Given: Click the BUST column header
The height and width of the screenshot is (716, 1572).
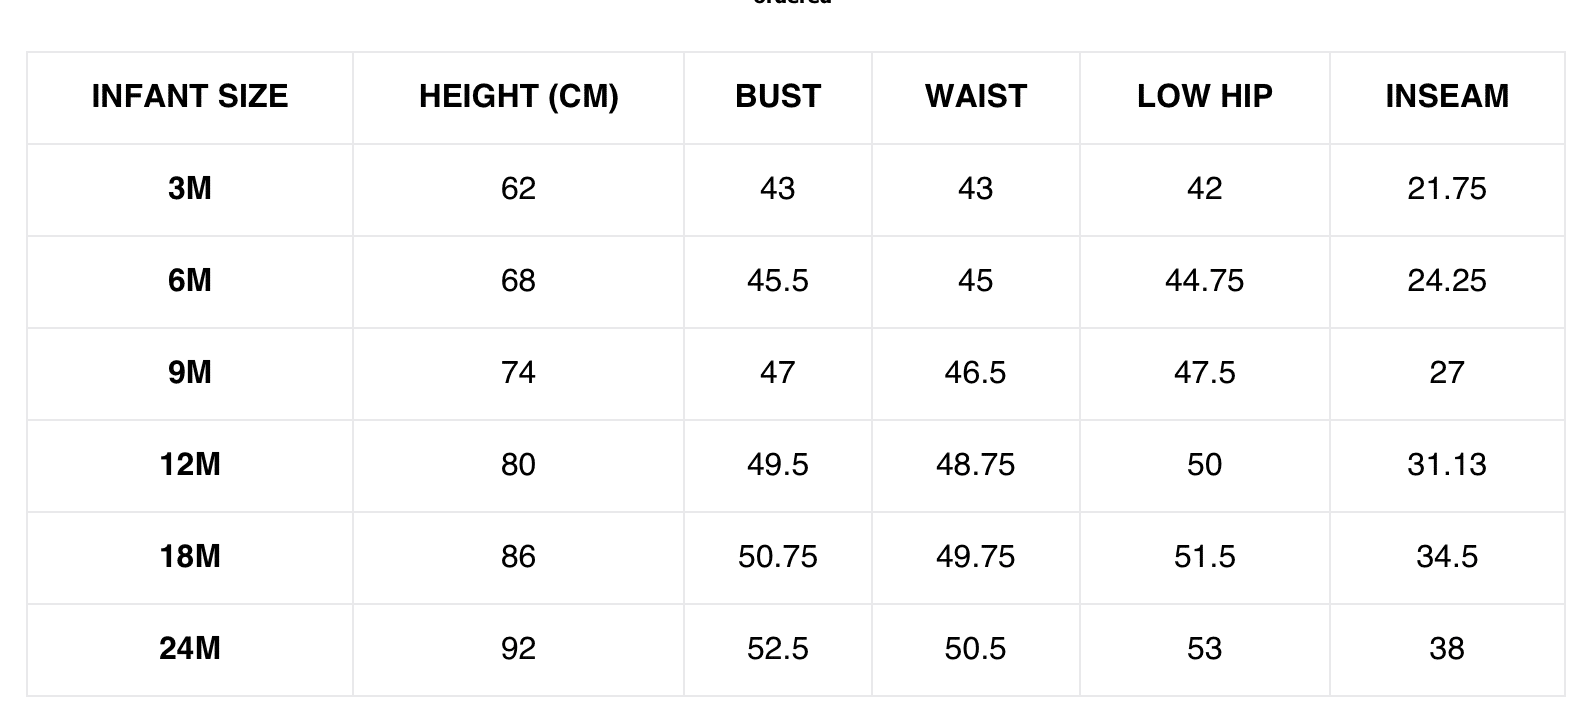Looking at the screenshot, I should [777, 97].
